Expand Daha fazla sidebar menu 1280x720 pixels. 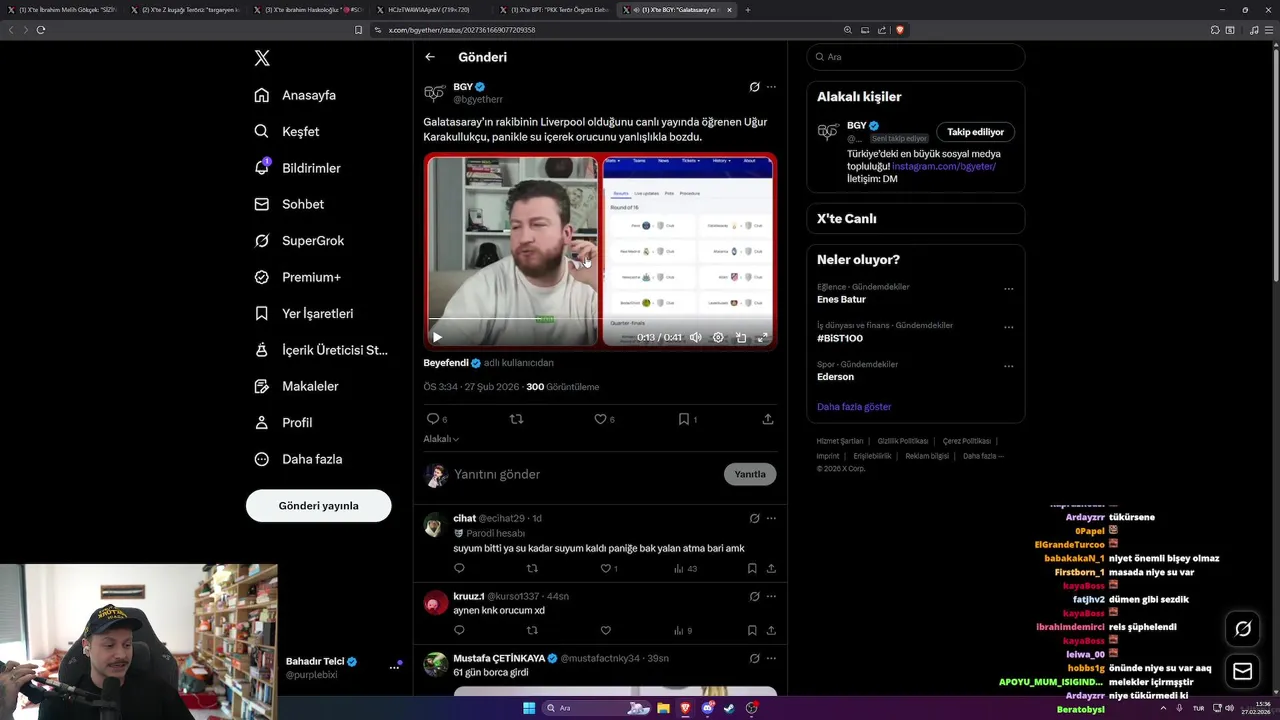point(299,459)
